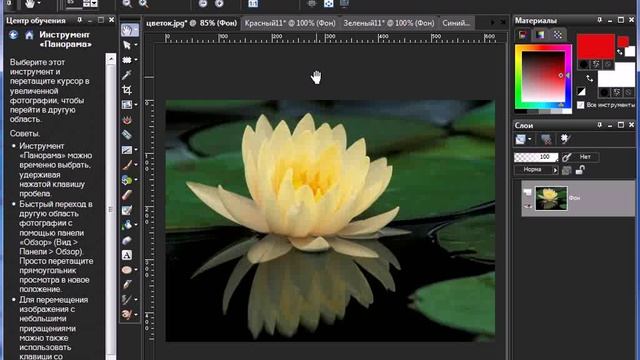Select the Pick arrow tool
This screenshot has height=360, width=640.
(x=127, y=45)
